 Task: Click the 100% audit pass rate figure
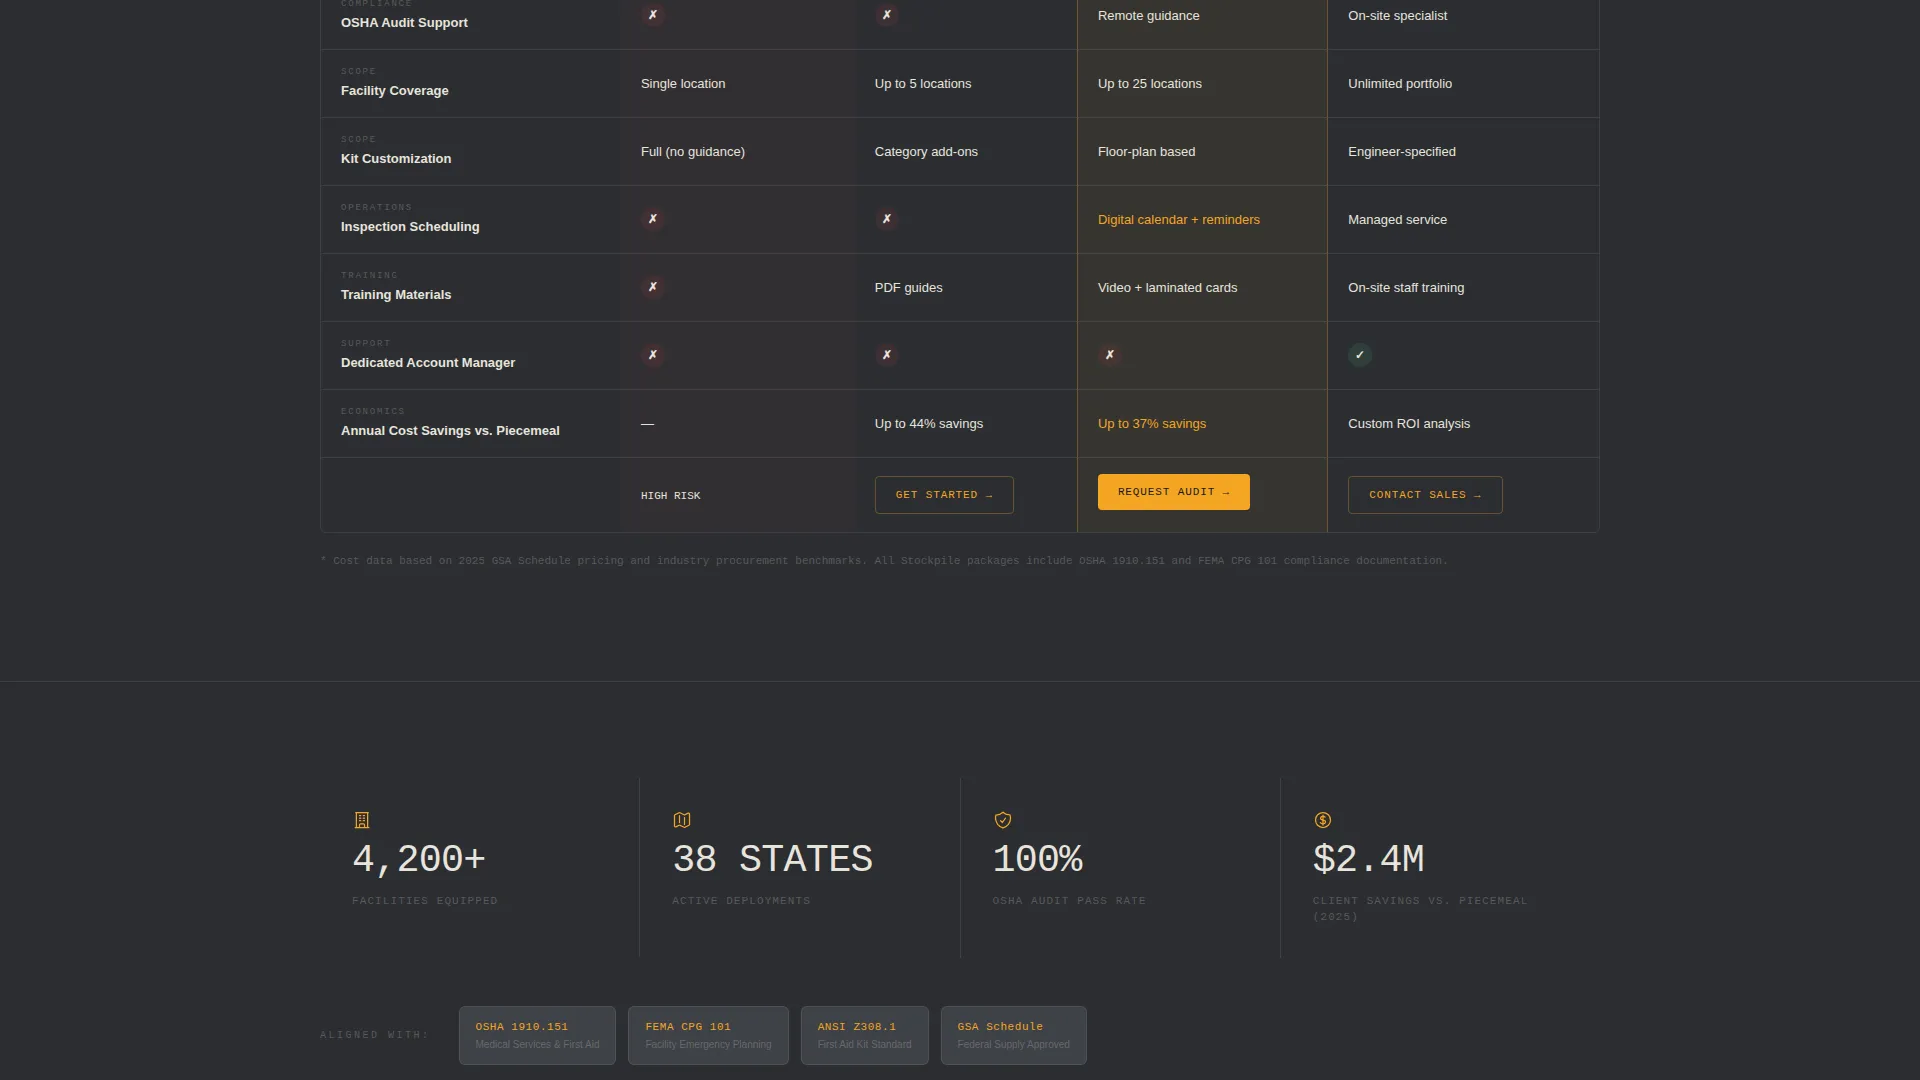[1037, 860]
